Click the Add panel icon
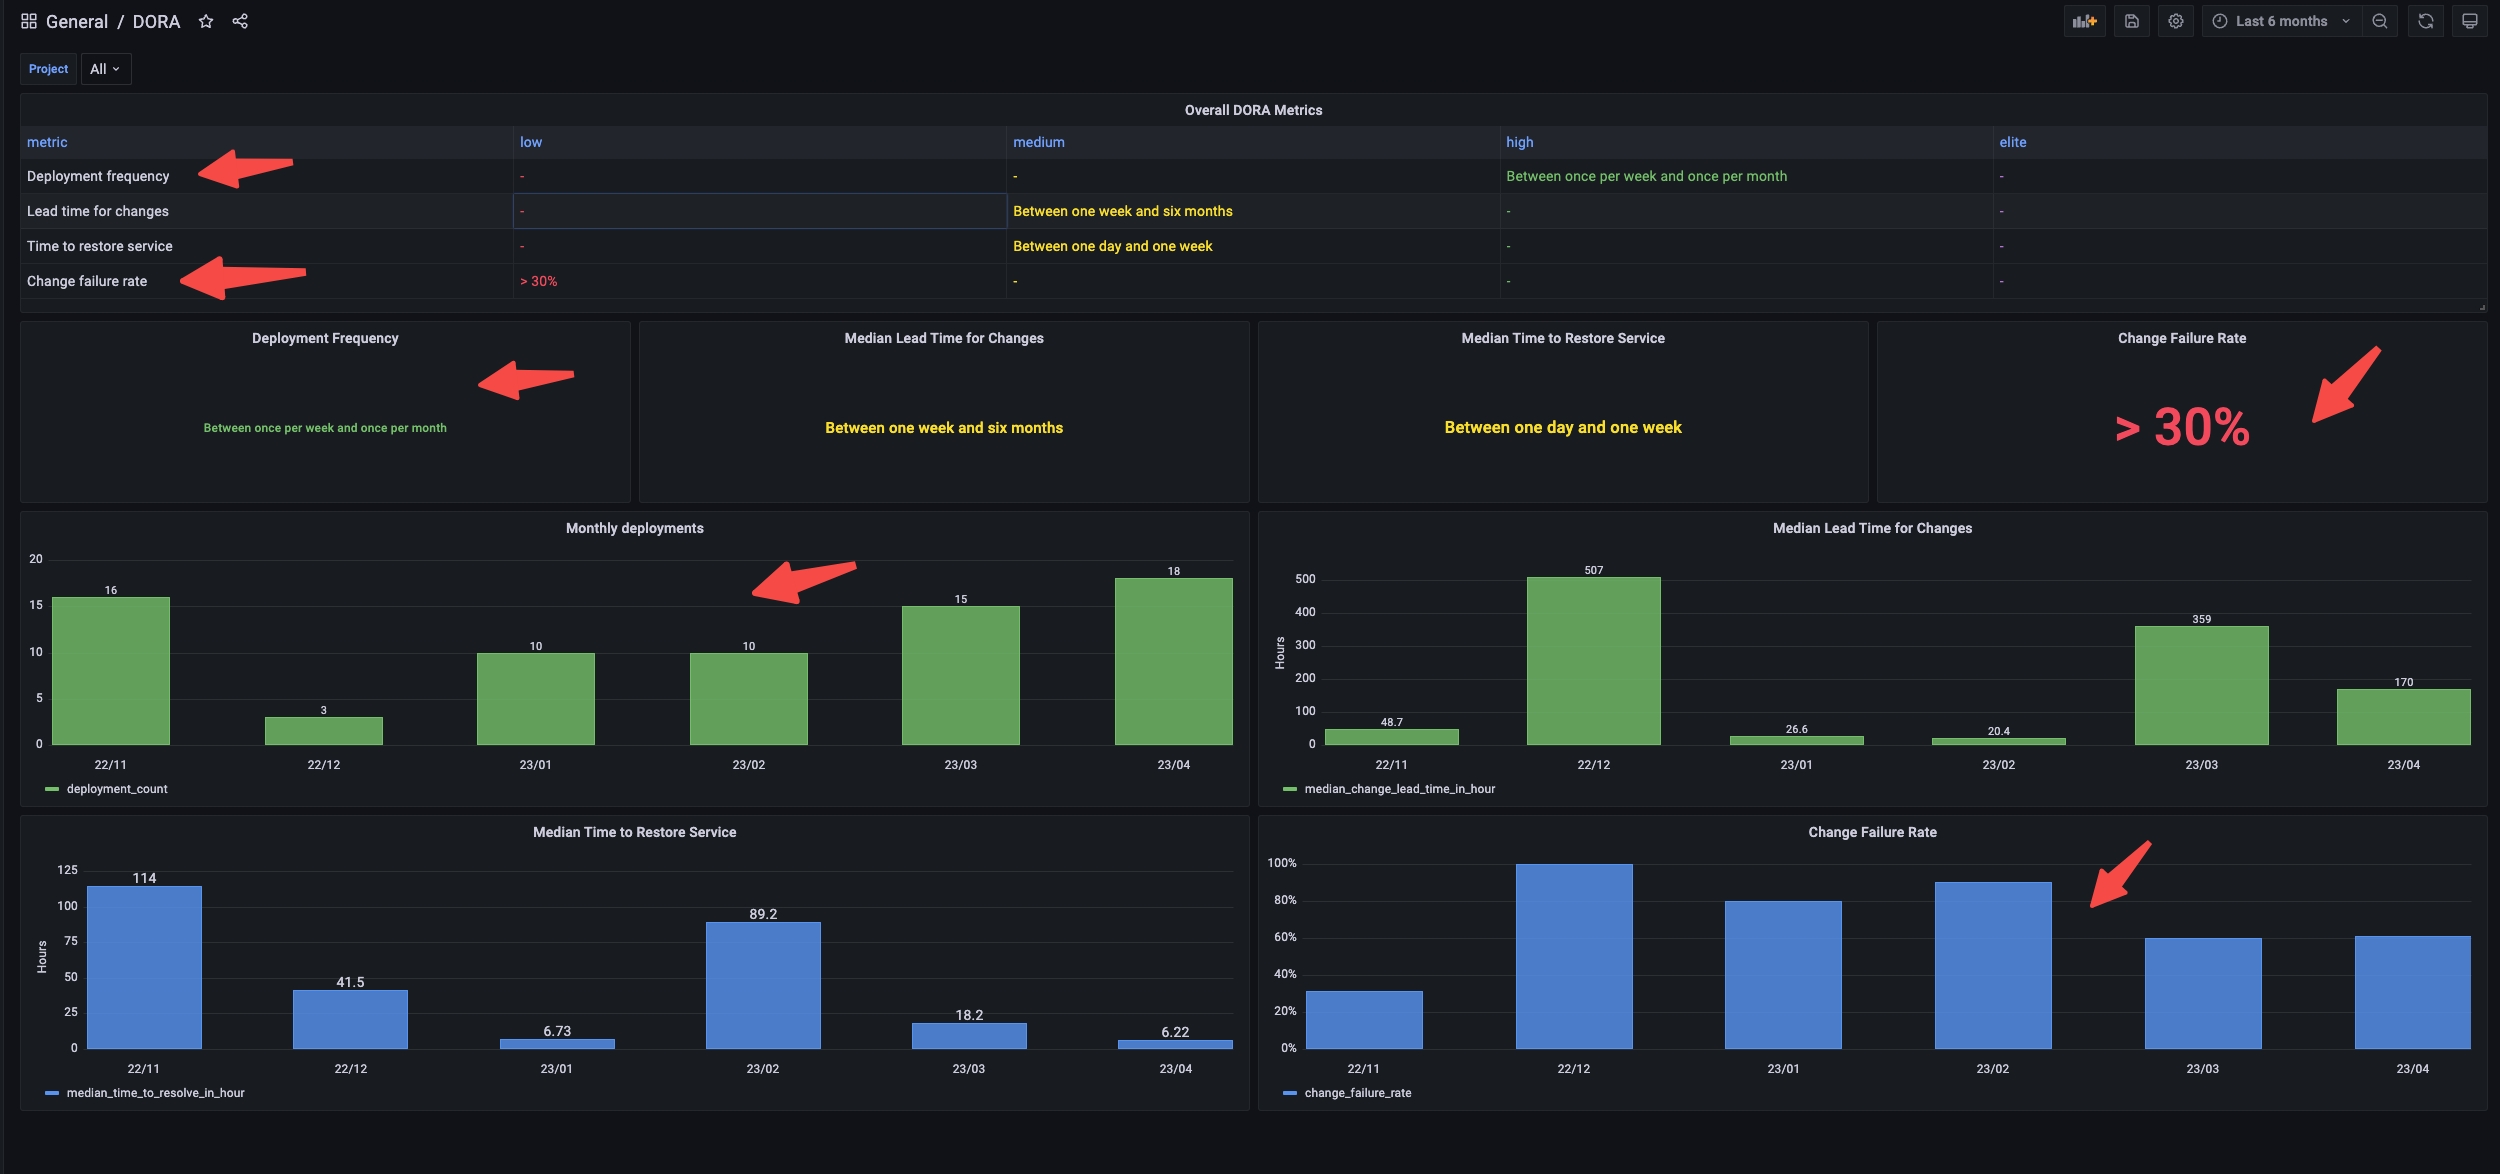 click(x=2084, y=21)
